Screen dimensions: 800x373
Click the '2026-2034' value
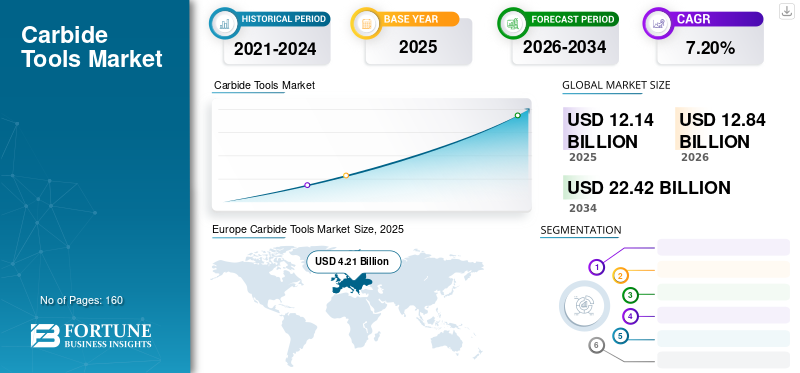tap(564, 47)
